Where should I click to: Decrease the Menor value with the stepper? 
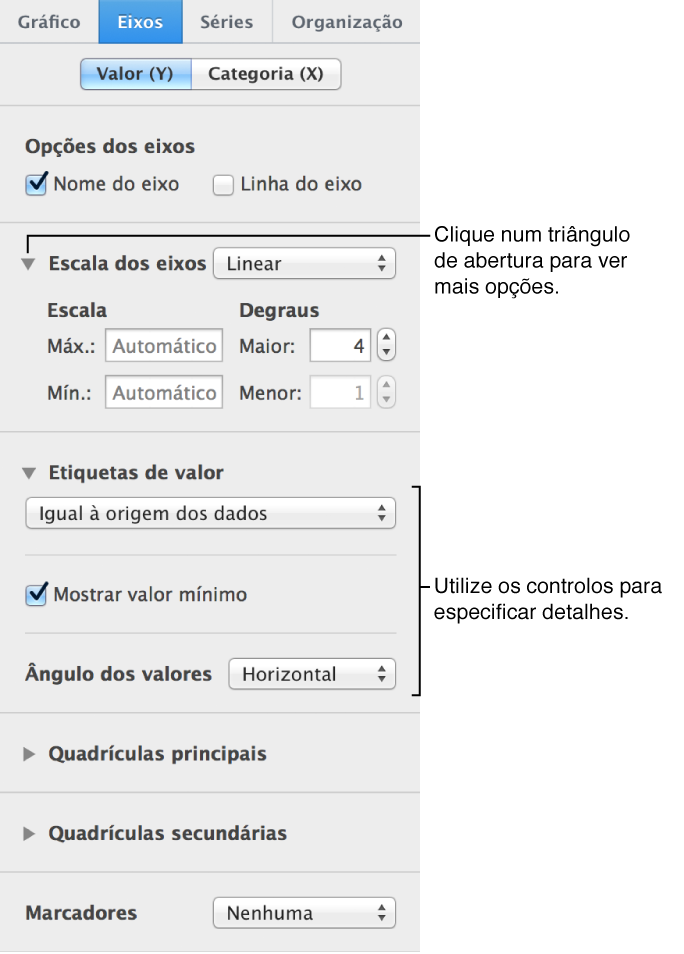click(x=387, y=397)
